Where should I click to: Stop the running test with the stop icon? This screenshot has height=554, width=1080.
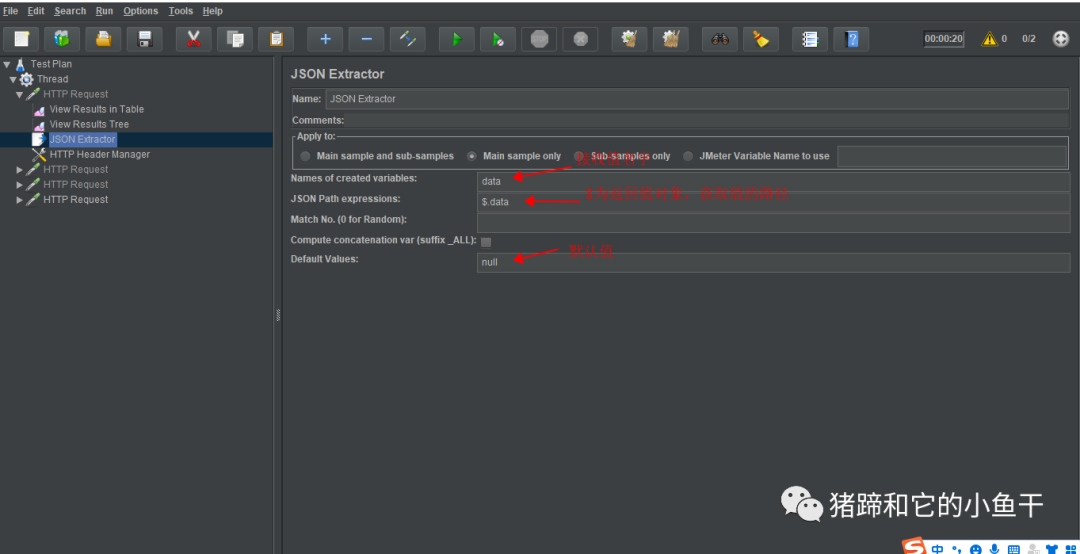point(539,39)
